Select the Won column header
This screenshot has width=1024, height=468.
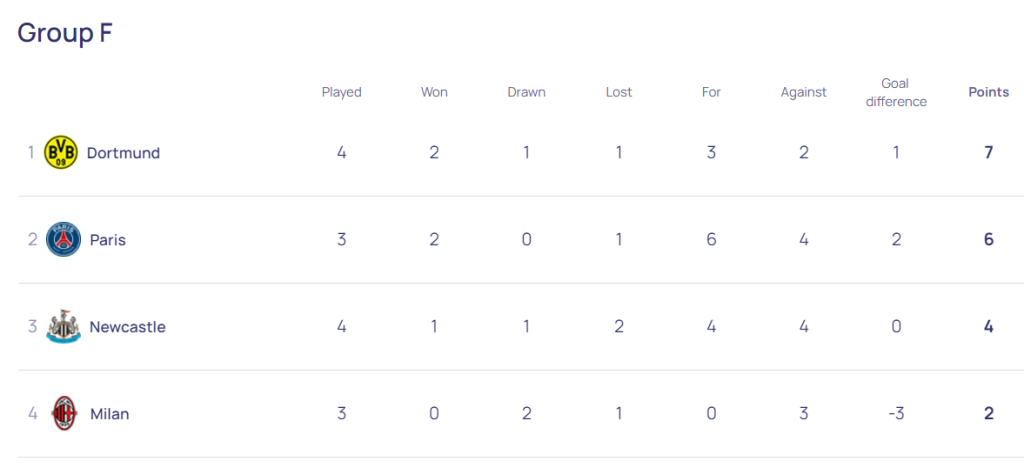434,92
